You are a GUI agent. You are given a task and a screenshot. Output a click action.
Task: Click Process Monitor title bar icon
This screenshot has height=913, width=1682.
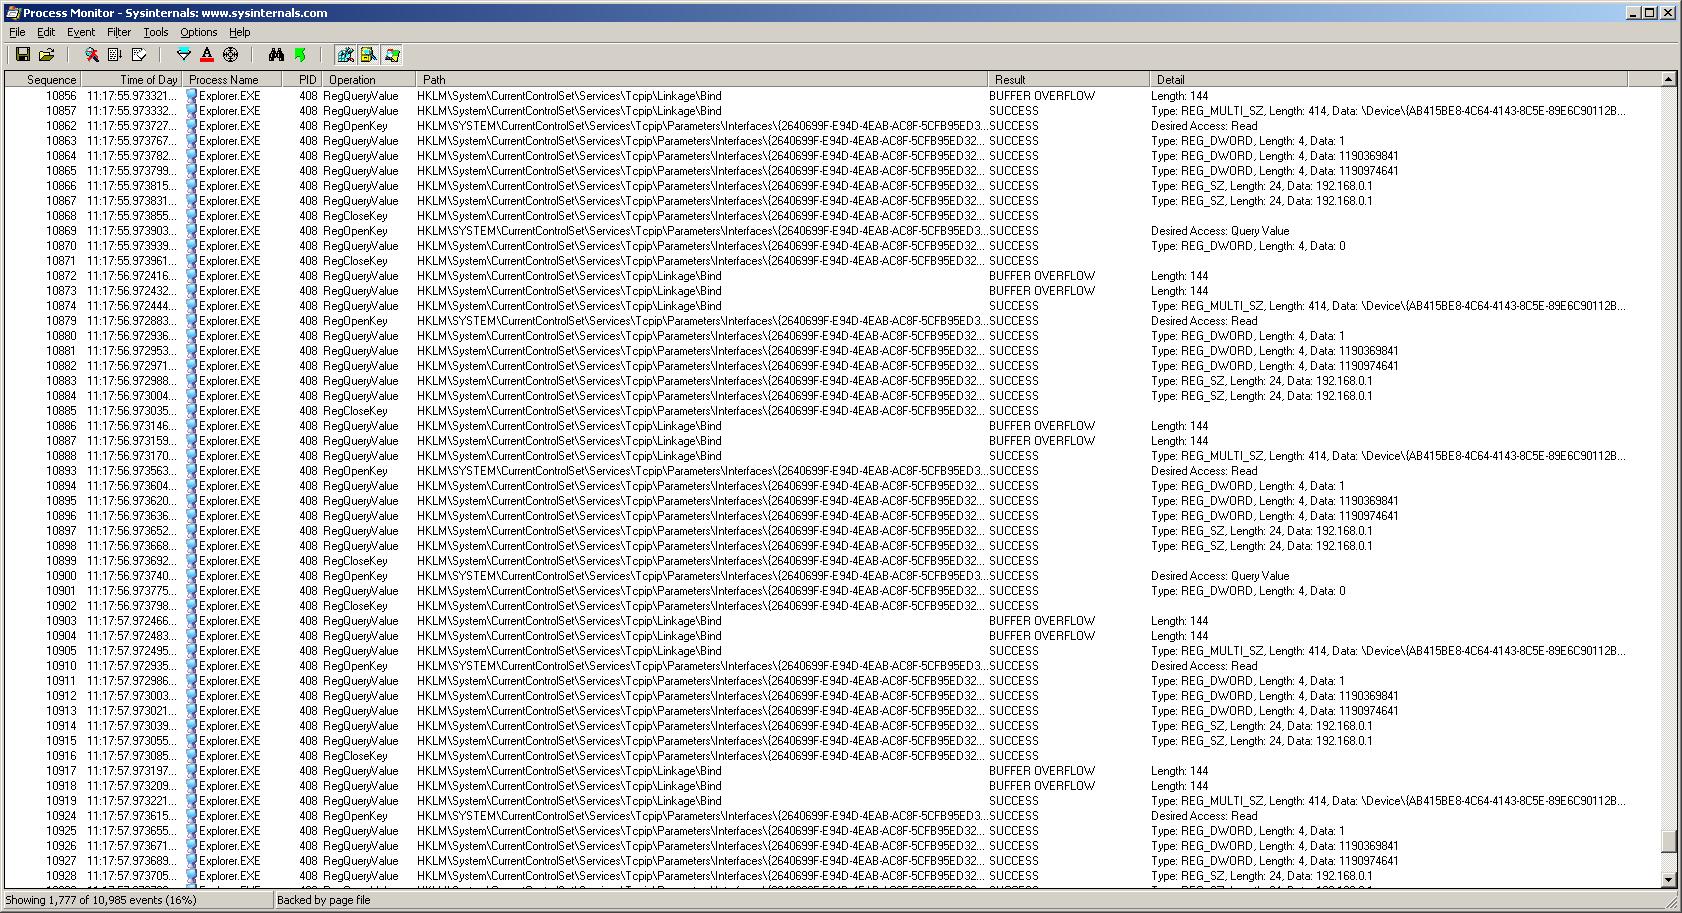click(x=12, y=12)
